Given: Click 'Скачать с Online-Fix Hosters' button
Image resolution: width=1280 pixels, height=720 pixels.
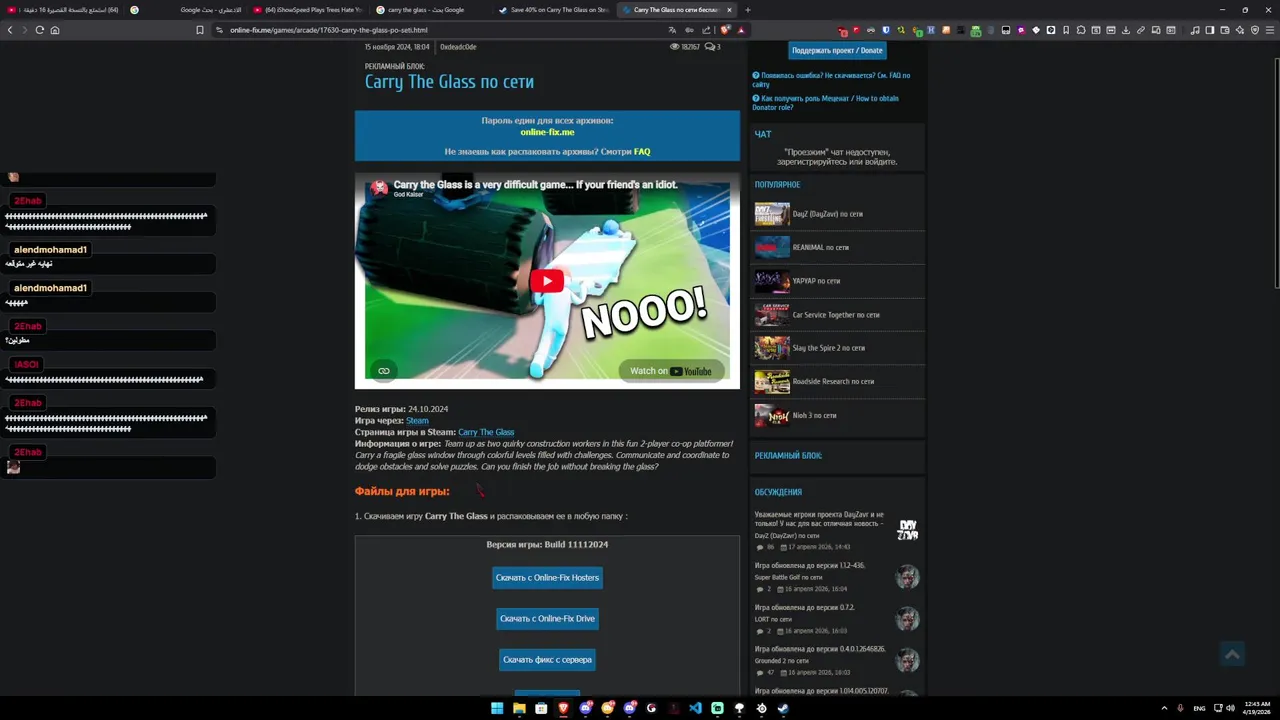Looking at the screenshot, I should [547, 578].
